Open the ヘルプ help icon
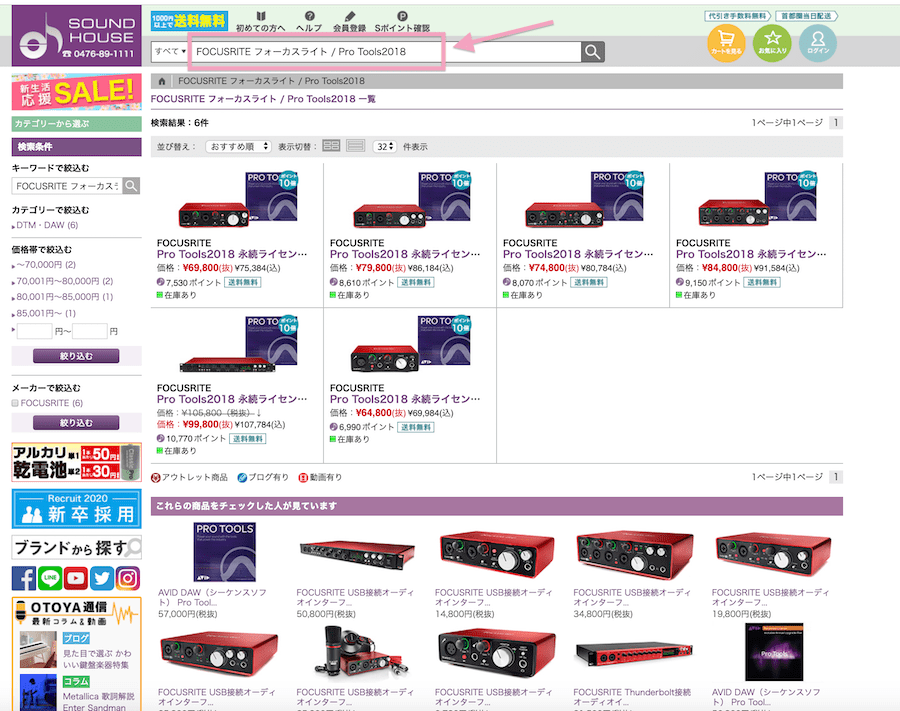This screenshot has height=711, width=900. coord(309,22)
